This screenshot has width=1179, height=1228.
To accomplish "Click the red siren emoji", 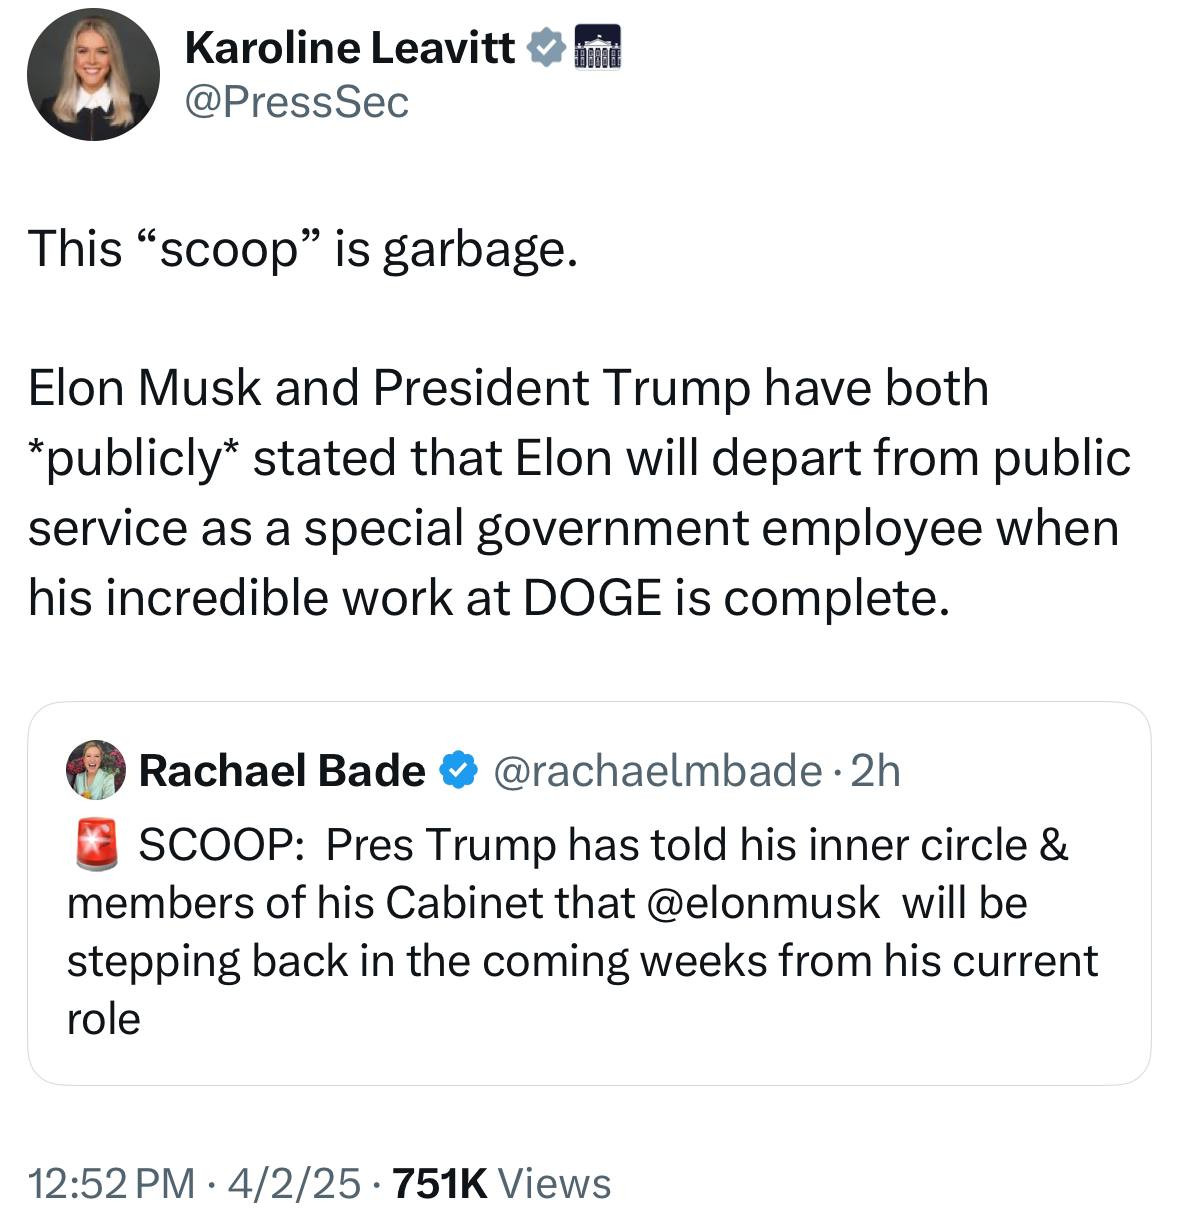I will pyautogui.click(x=97, y=845).
